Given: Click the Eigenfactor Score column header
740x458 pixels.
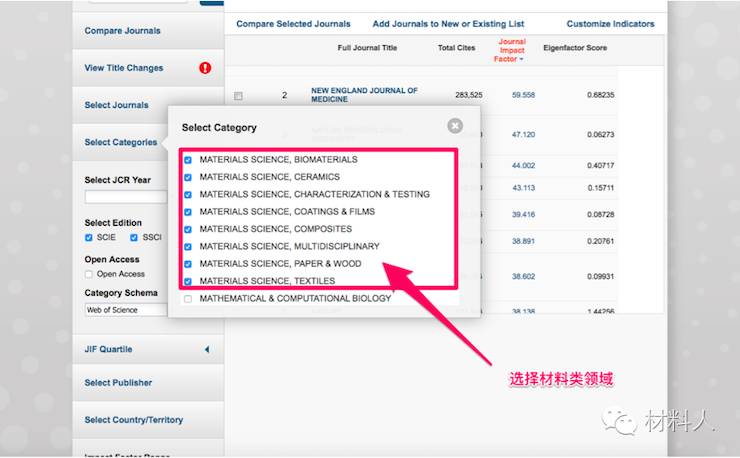Looking at the screenshot, I should pyautogui.click(x=575, y=48).
